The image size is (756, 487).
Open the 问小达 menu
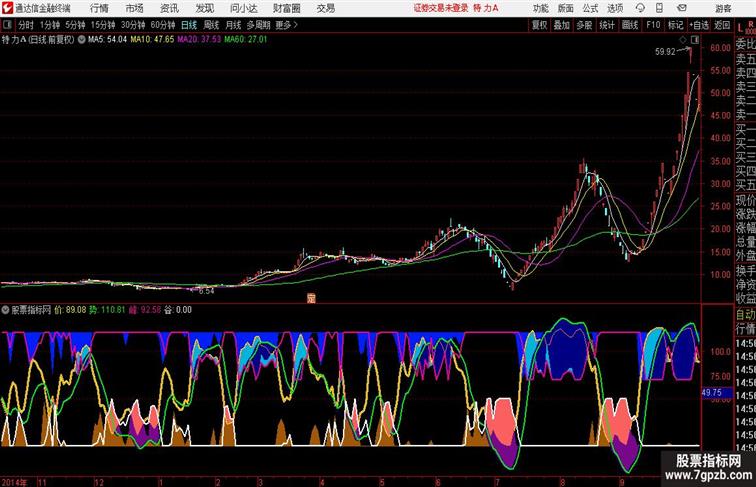click(243, 8)
